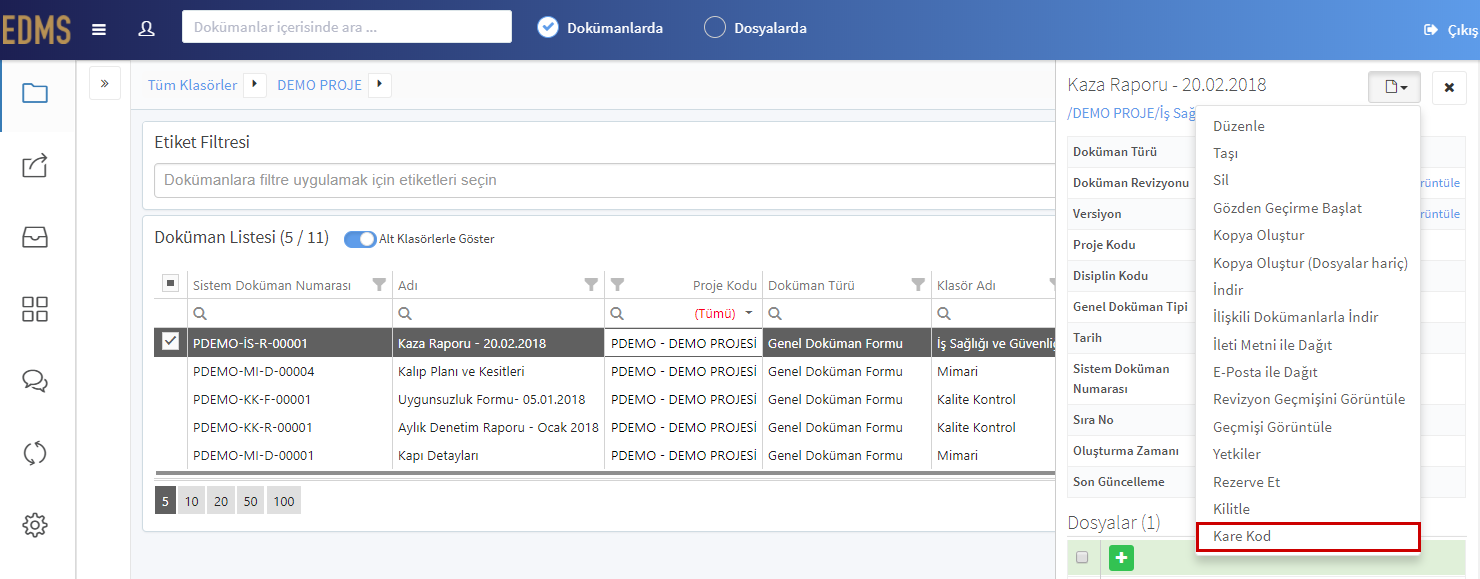Expand the arrow next to Tüm Klasörler

coord(255,85)
